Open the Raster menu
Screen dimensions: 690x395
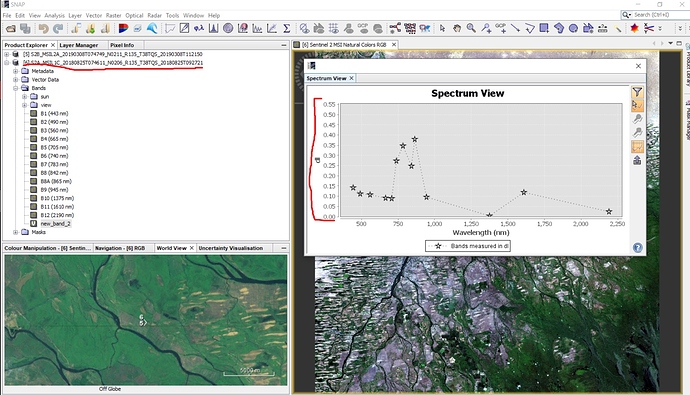click(113, 15)
